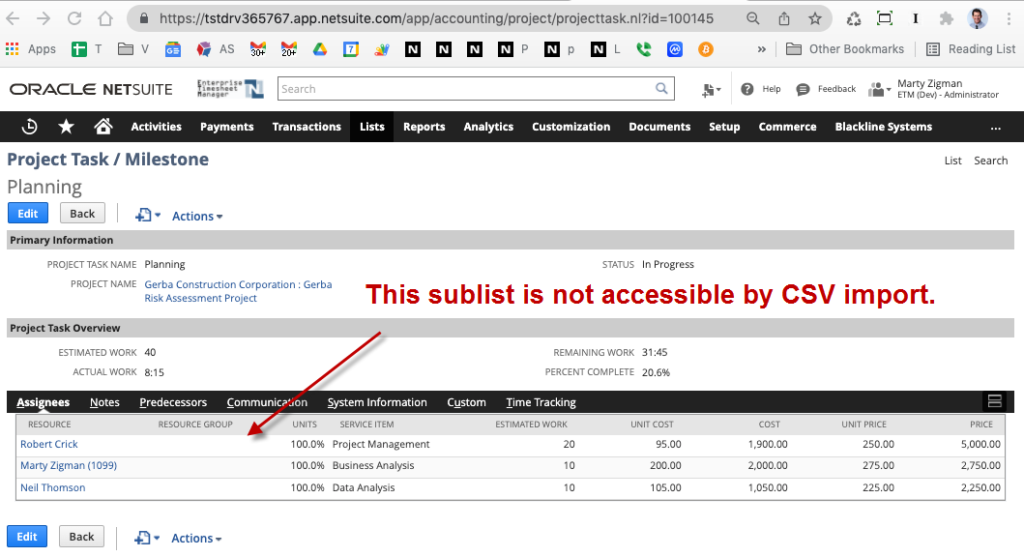This screenshot has width=1024, height=557.
Task: Select the 5,000.00 price cell
Action: tap(980, 444)
